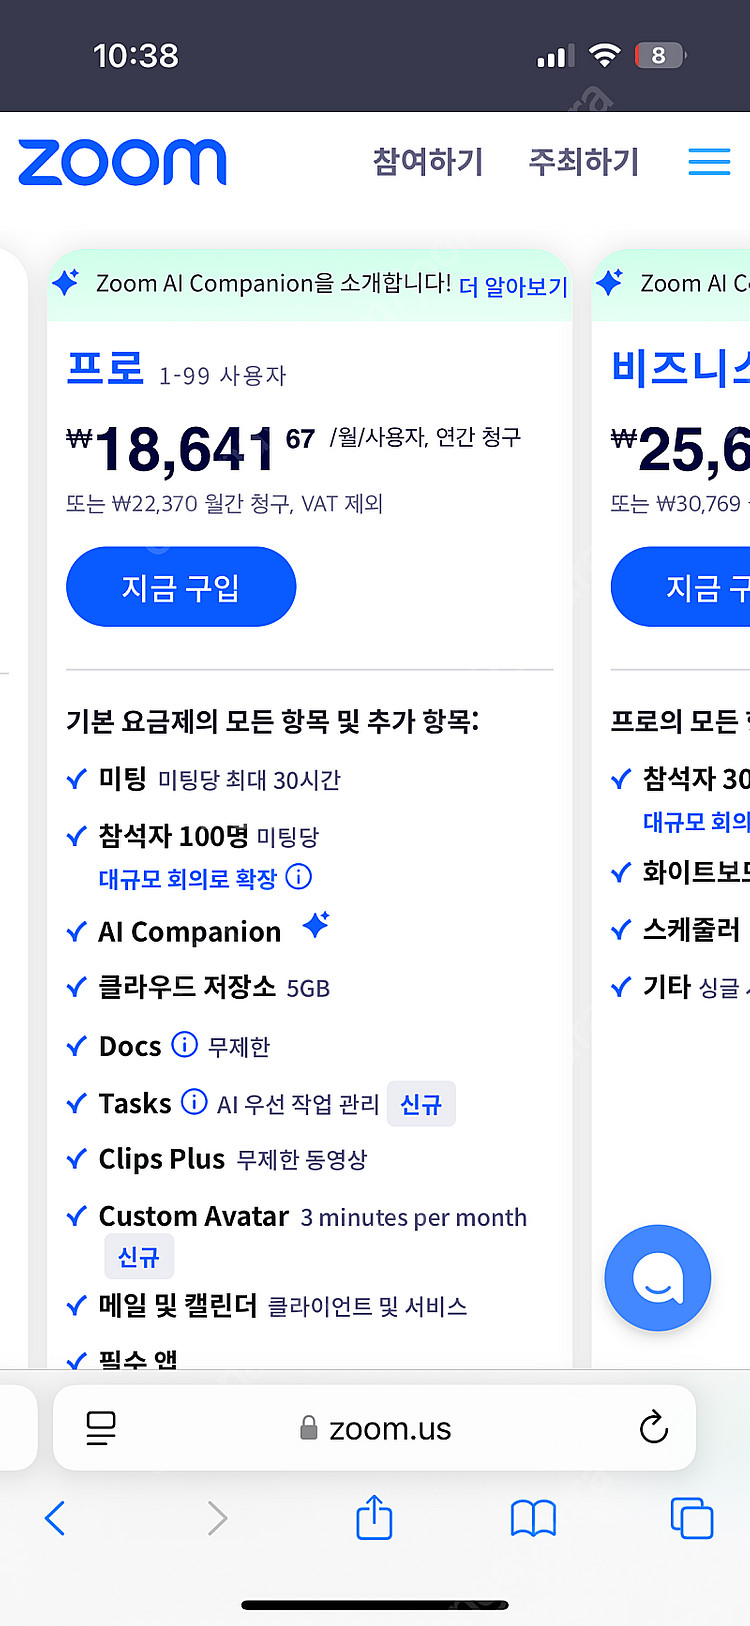Select 참여하기 in the top navigation
Screen dimensions: 750x1626
pos(428,162)
